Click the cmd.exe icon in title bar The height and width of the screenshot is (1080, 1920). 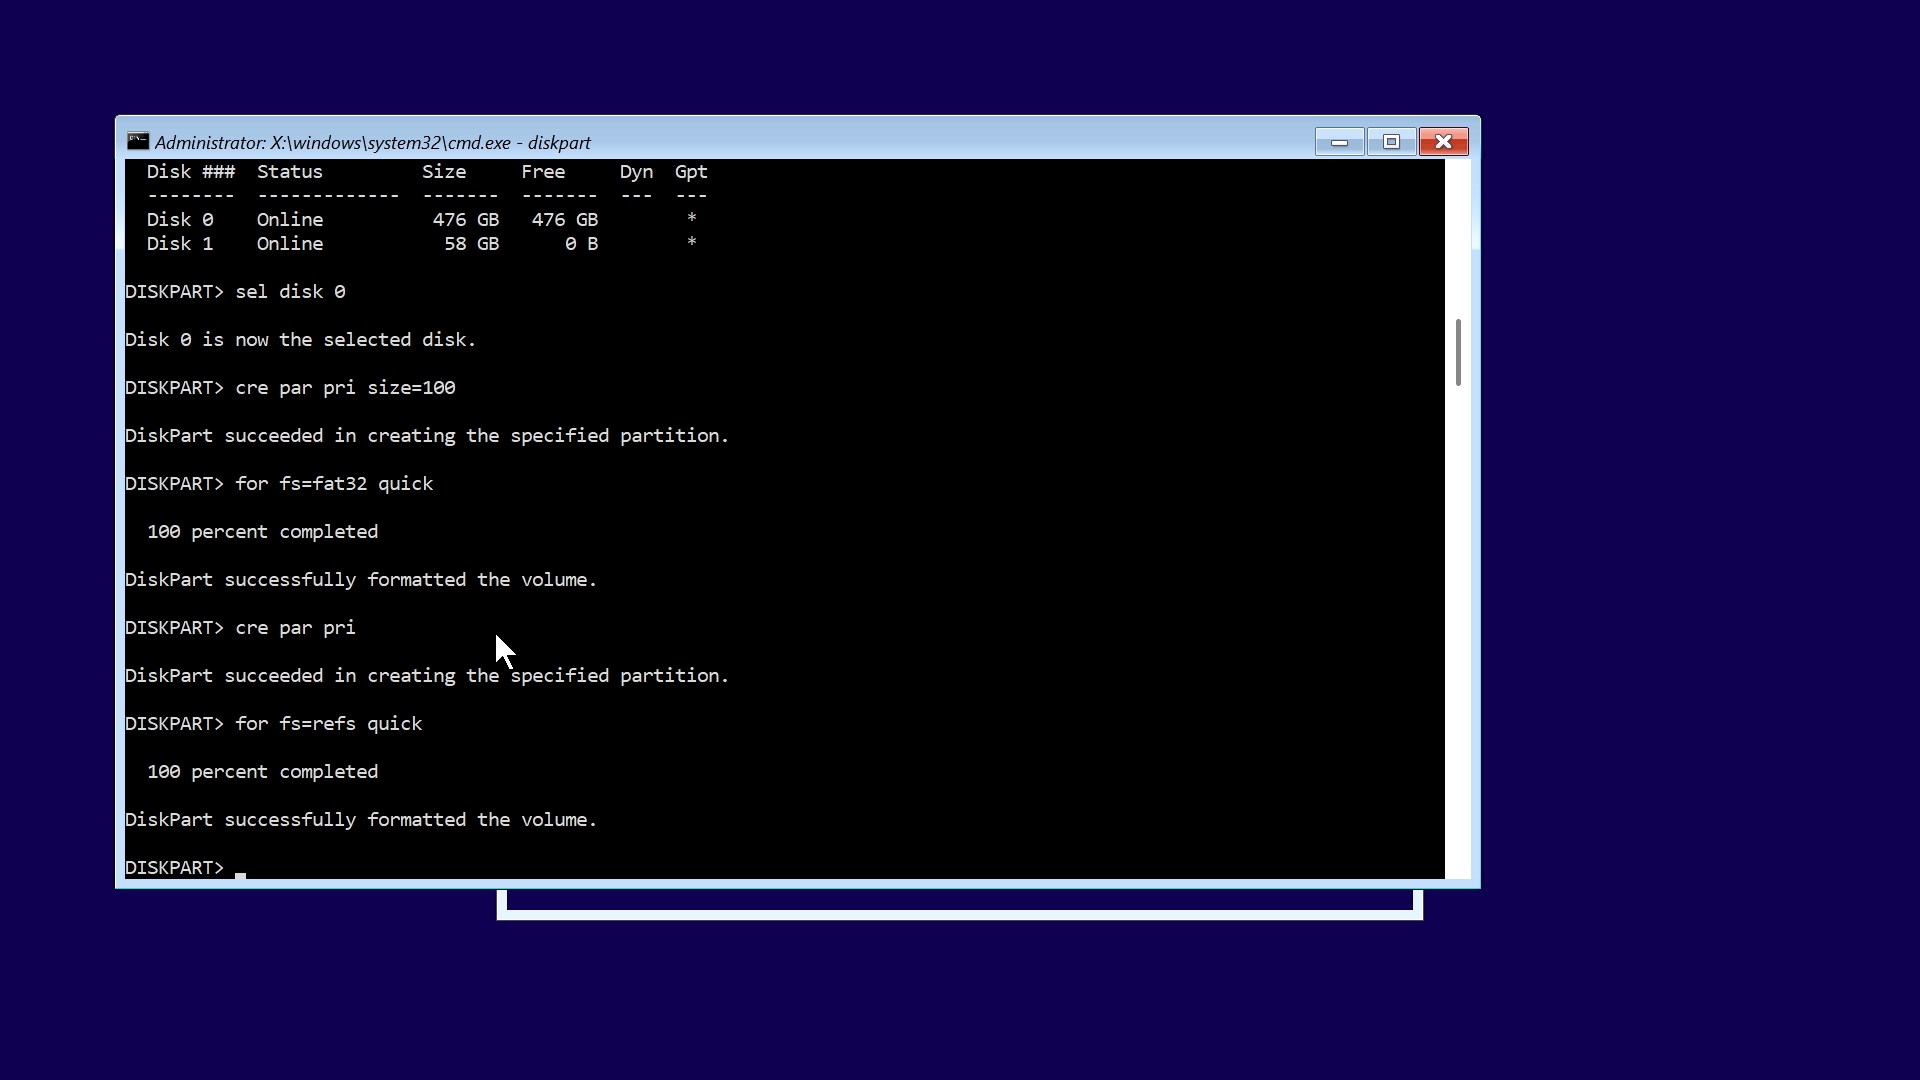point(138,142)
